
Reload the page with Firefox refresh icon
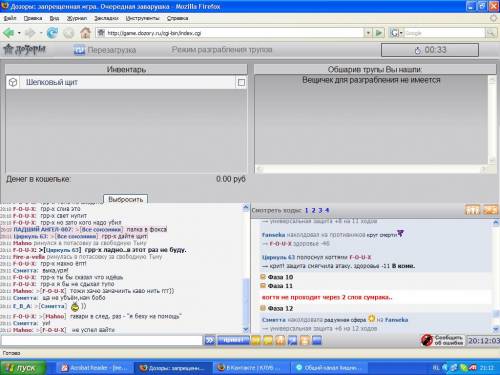[x=52, y=33]
